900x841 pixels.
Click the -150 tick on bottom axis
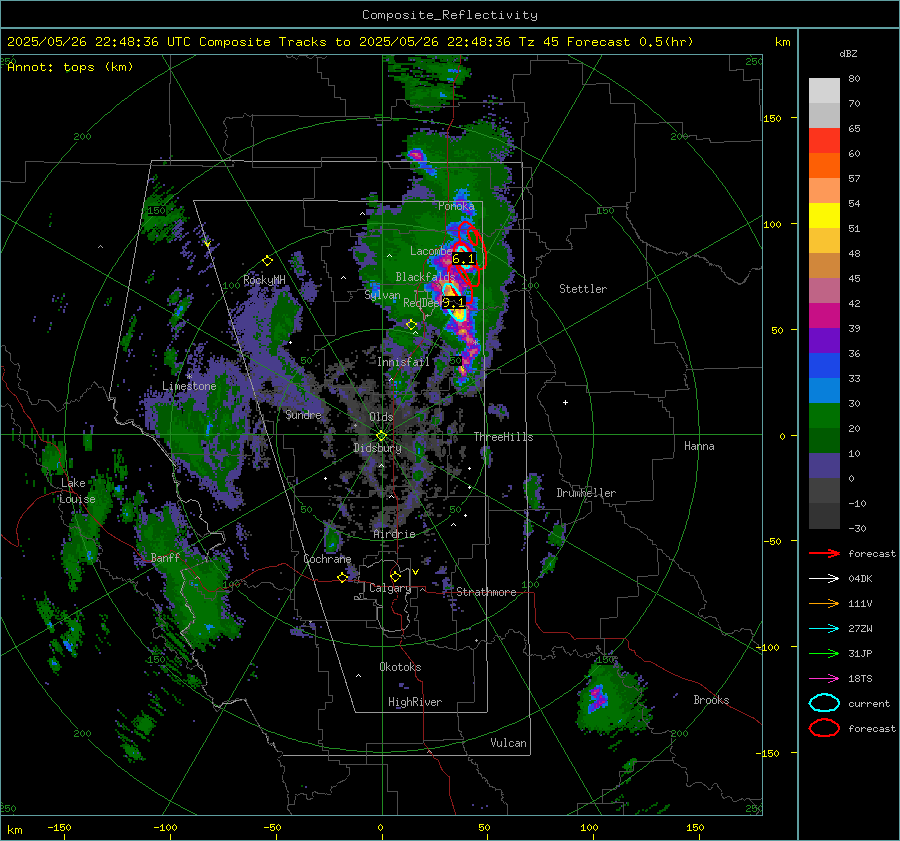tap(59, 827)
